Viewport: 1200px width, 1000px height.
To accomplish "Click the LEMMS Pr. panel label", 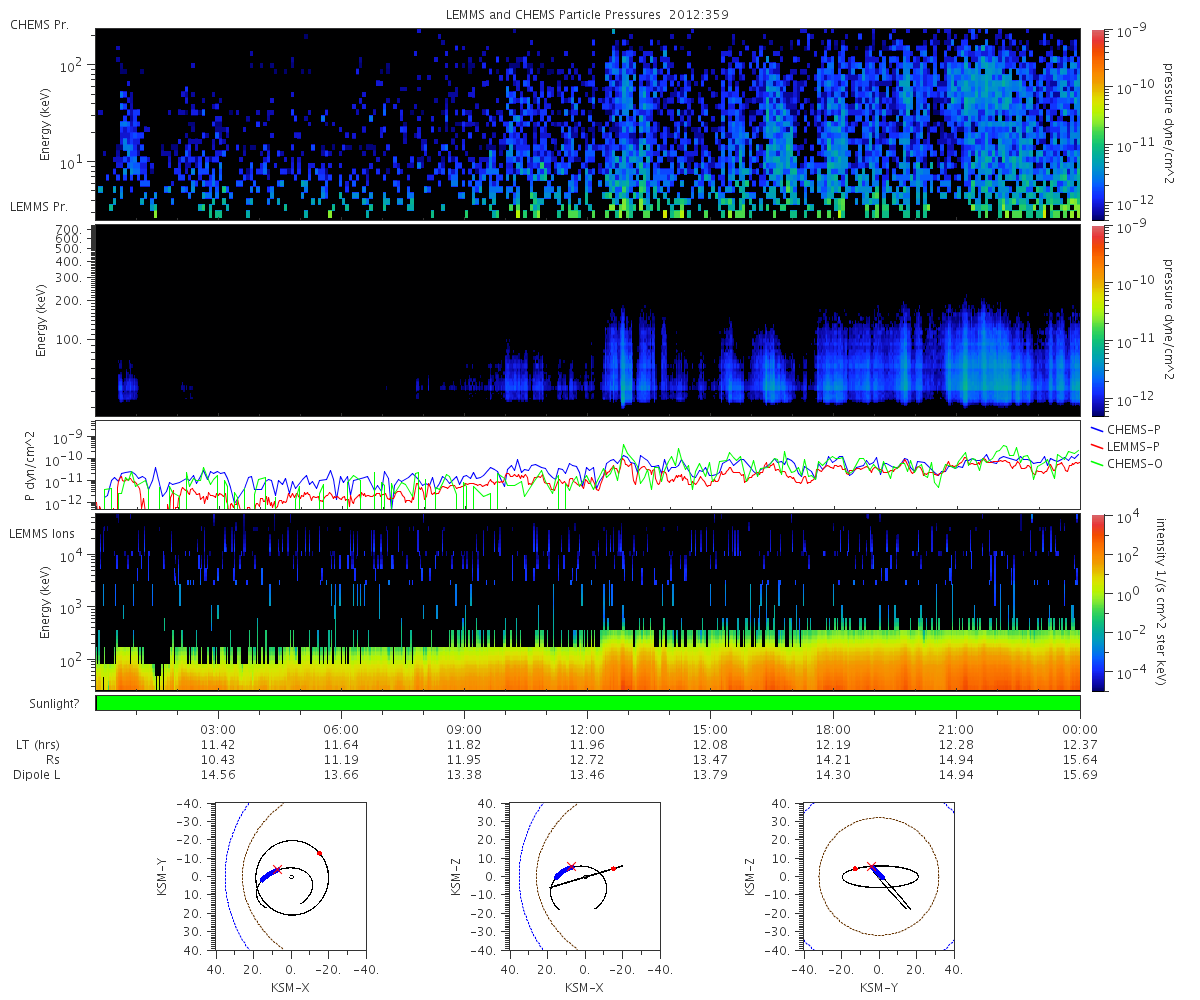I will tap(41, 207).
